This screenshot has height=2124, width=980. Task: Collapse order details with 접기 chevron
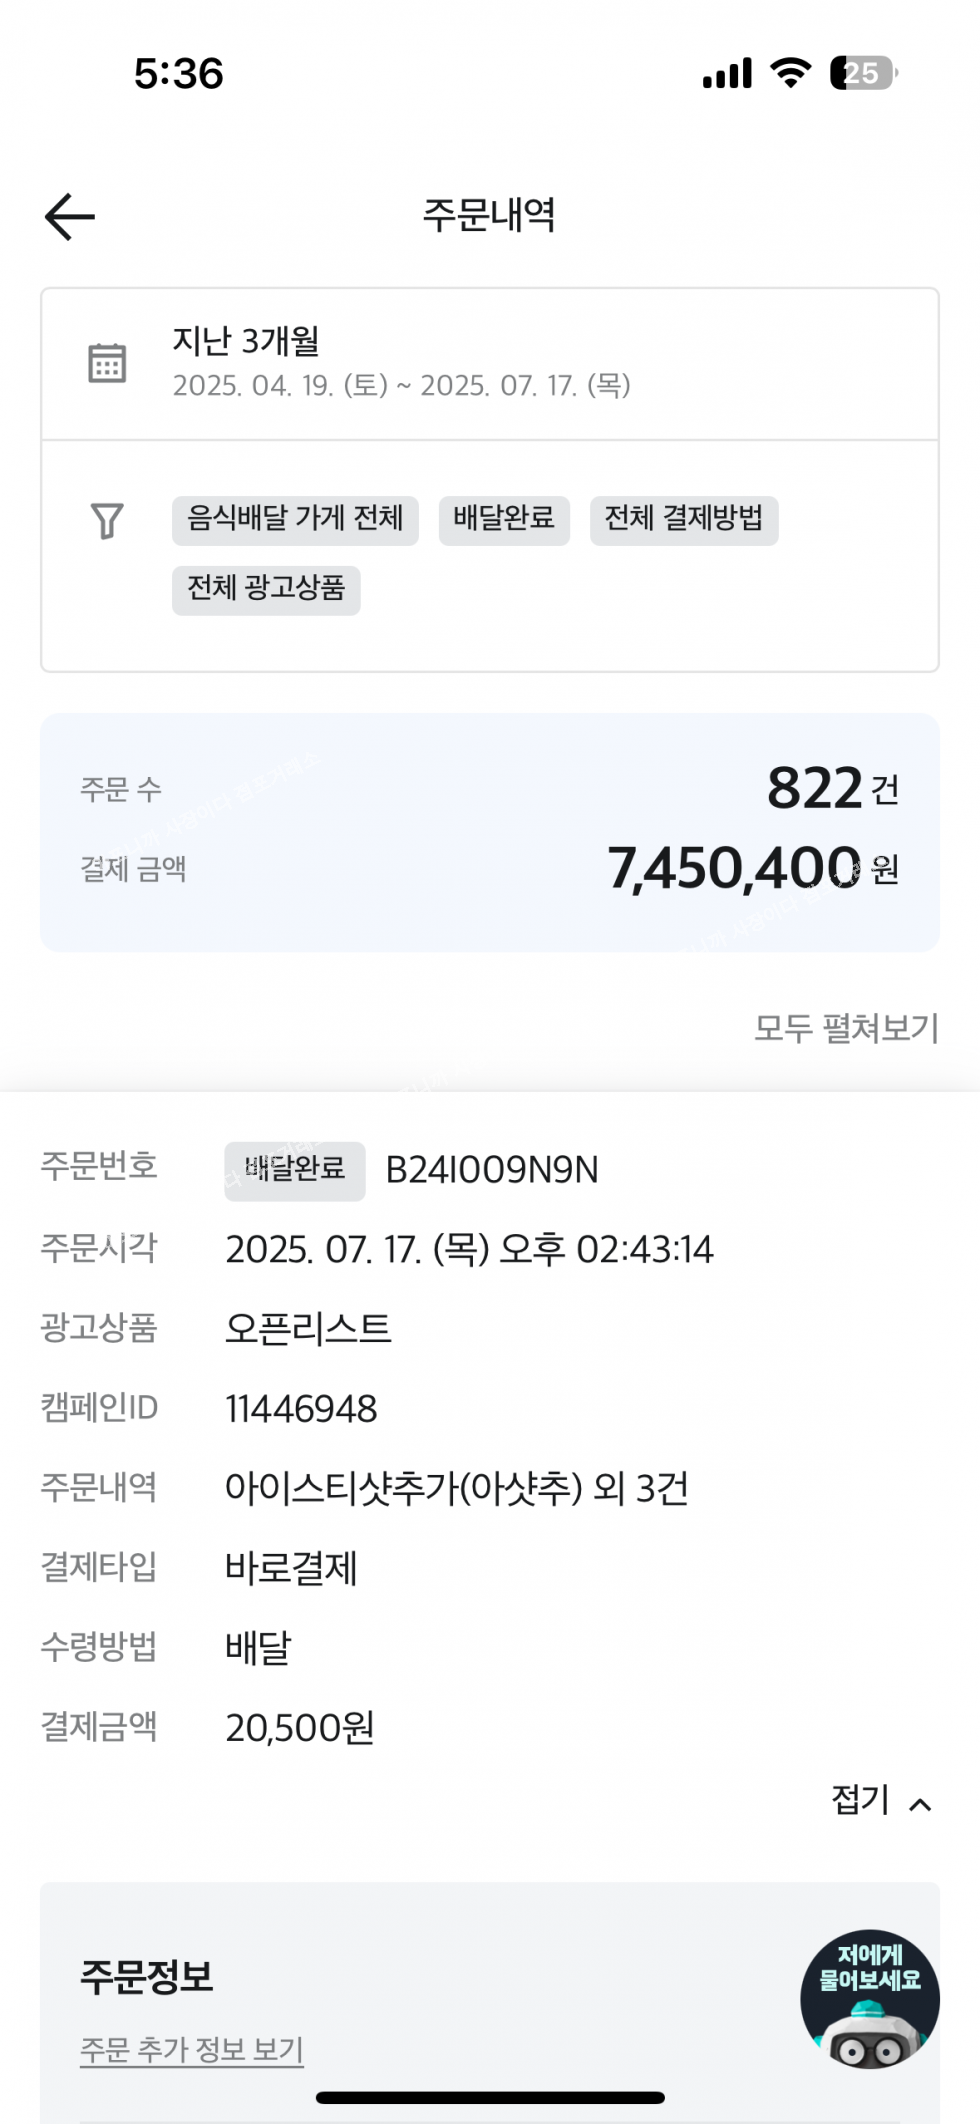[881, 1801]
